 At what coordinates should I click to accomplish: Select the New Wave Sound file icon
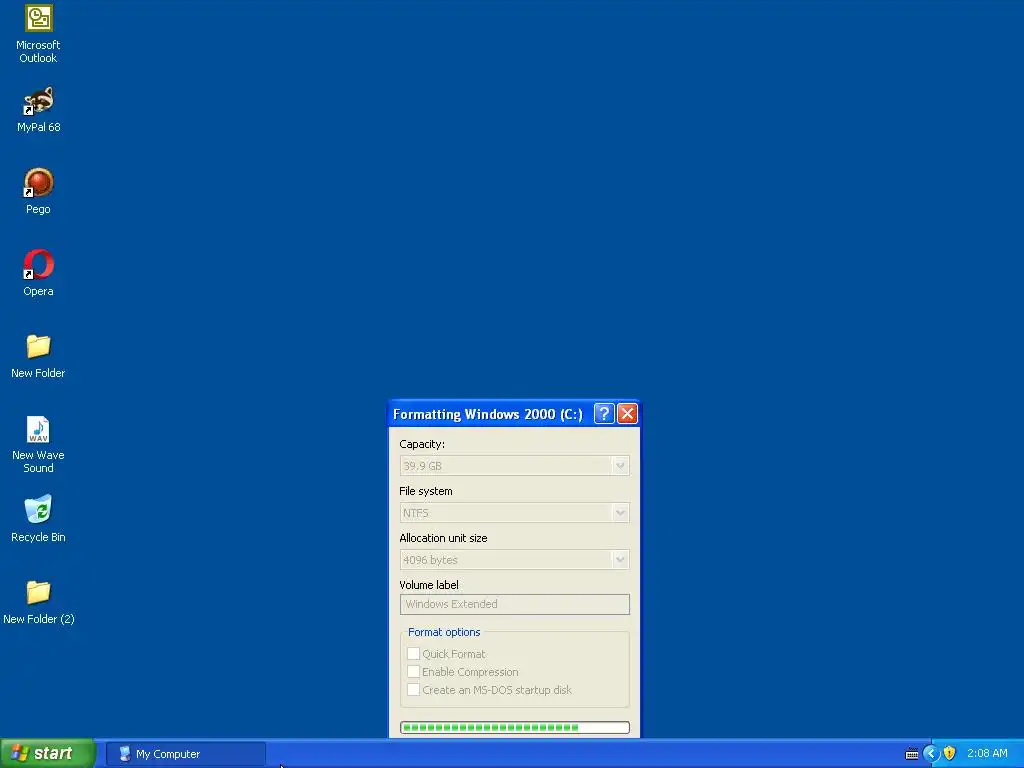point(38,445)
